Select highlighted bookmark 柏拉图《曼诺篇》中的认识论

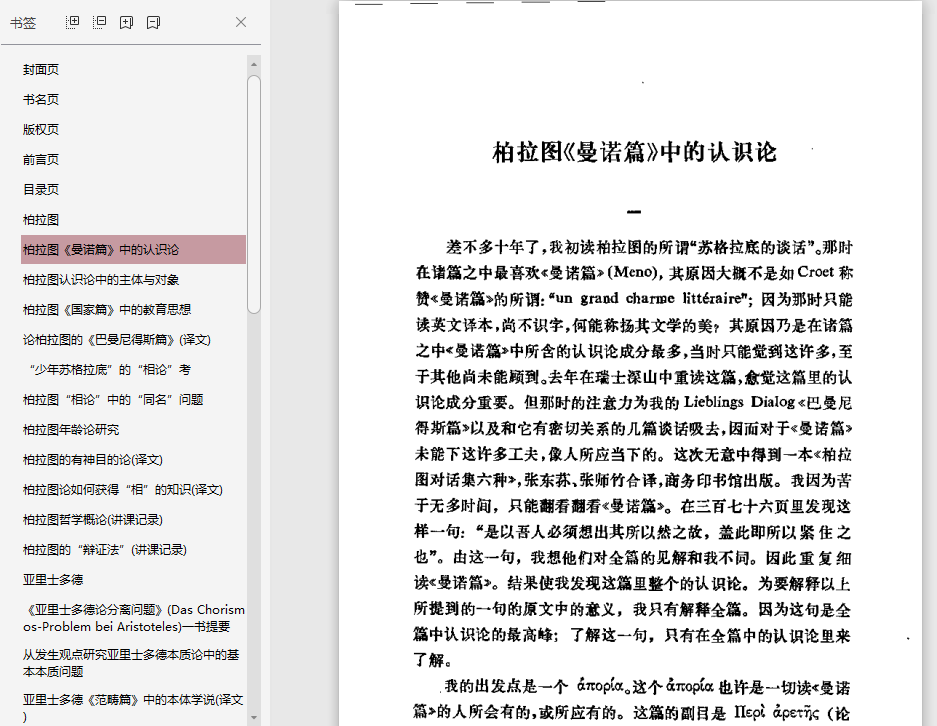pos(133,250)
